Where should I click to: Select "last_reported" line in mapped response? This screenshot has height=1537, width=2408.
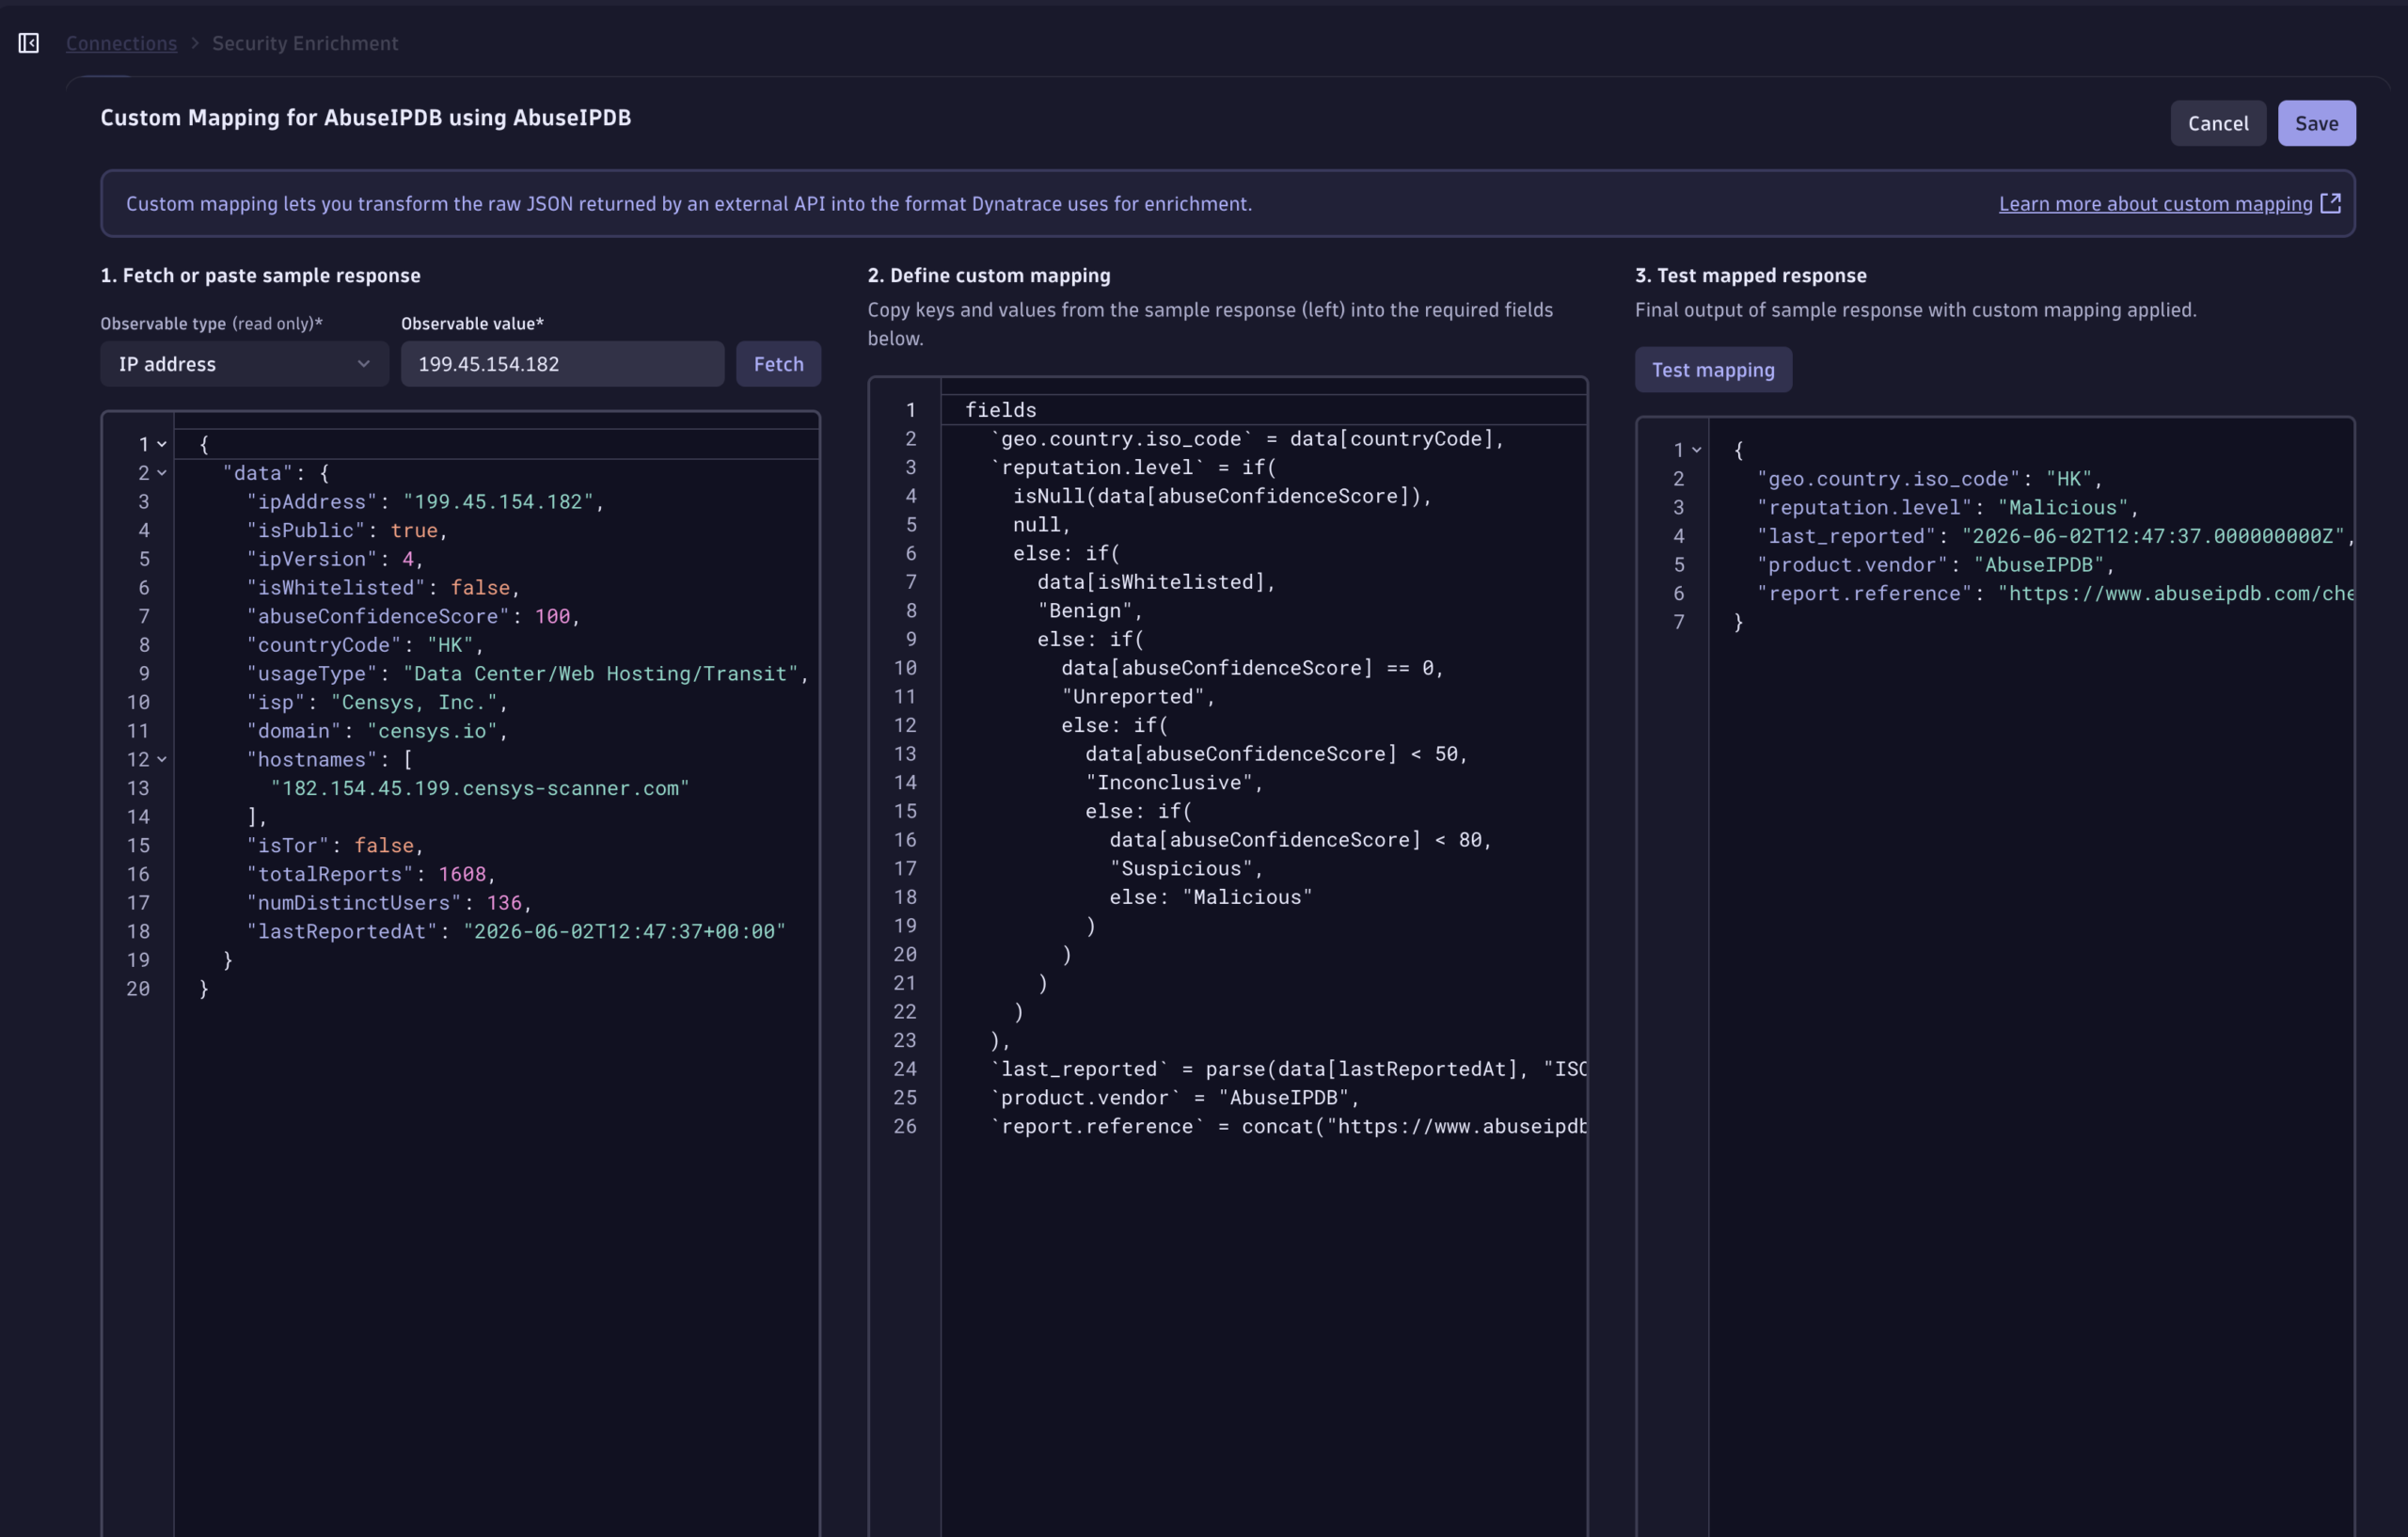2054,537
